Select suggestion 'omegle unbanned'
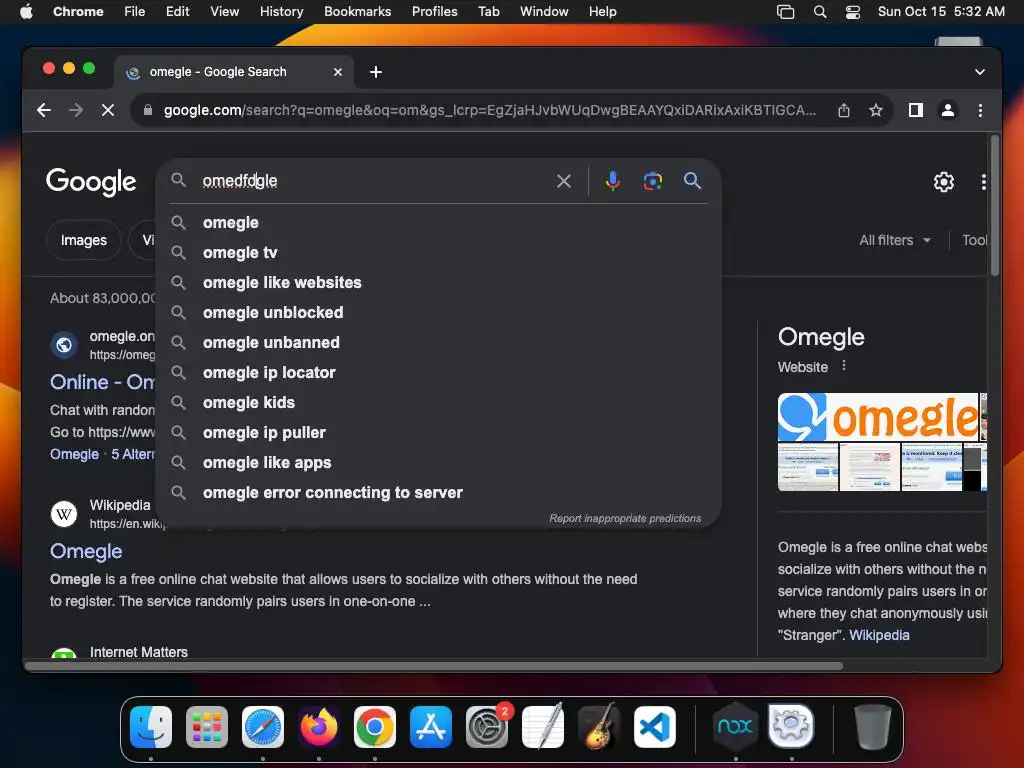The width and height of the screenshot is (1024, 768). 438,343
